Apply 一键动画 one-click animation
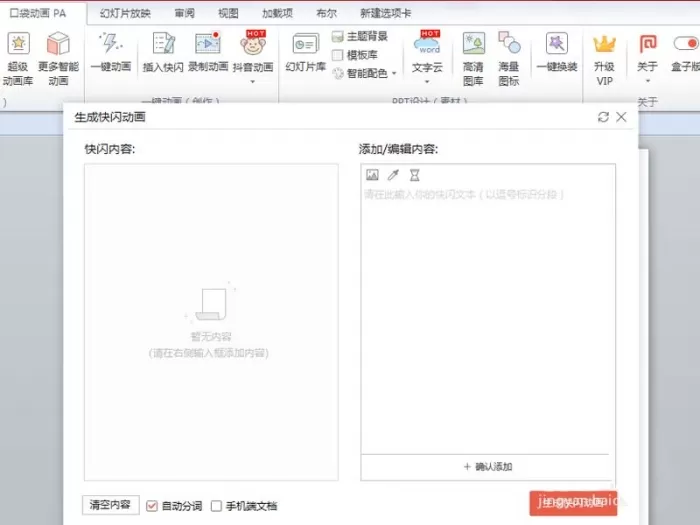The image size is (700, 525). (111, 52)
